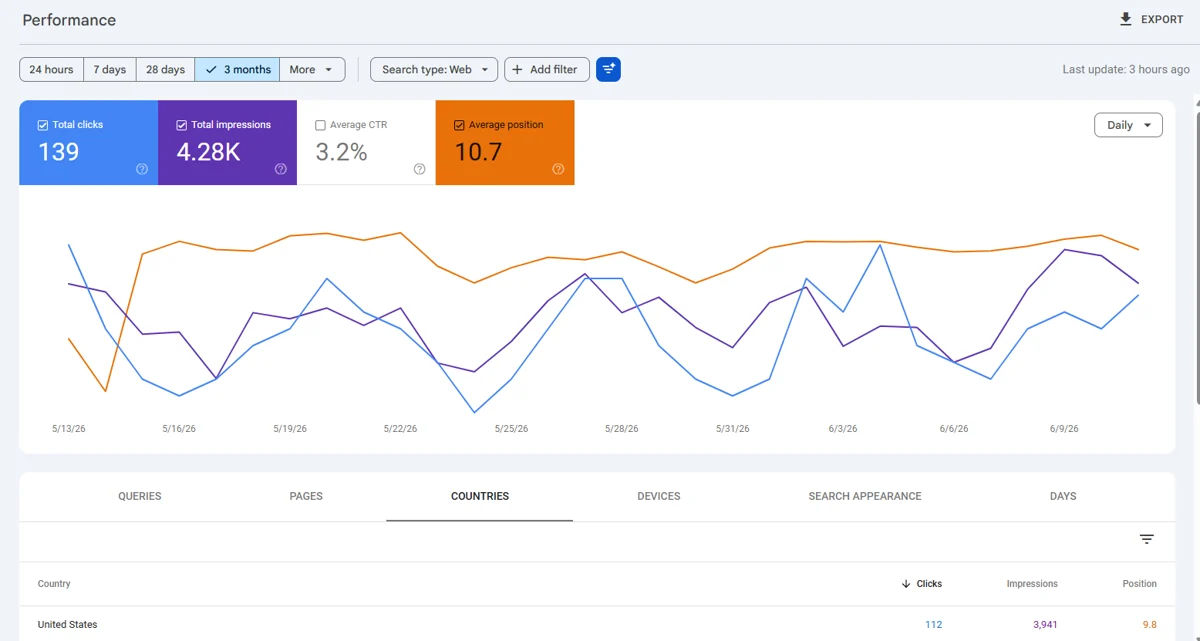1200x641 pixels.
Task: Select the Countries tab
Action: pos(480,496)
